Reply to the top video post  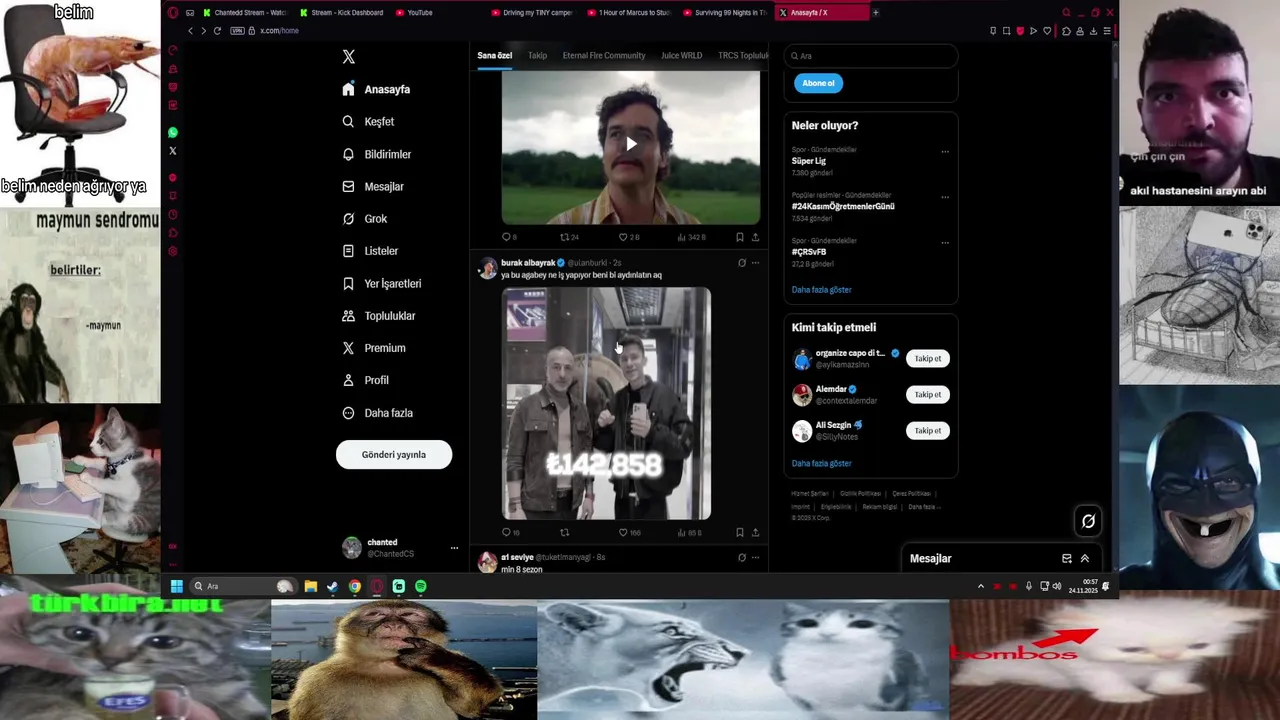pyautogui.click(x=509, y=237)
